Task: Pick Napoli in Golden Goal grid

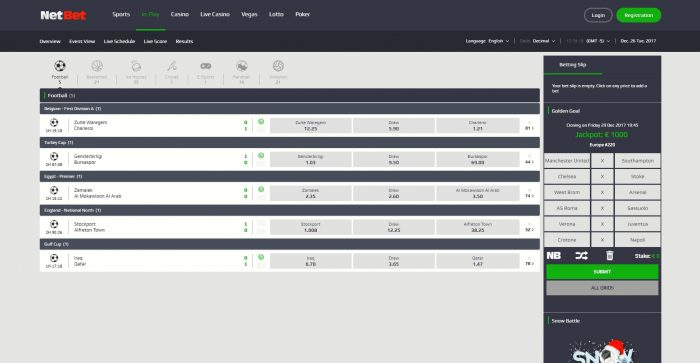Action: [638, 240]
